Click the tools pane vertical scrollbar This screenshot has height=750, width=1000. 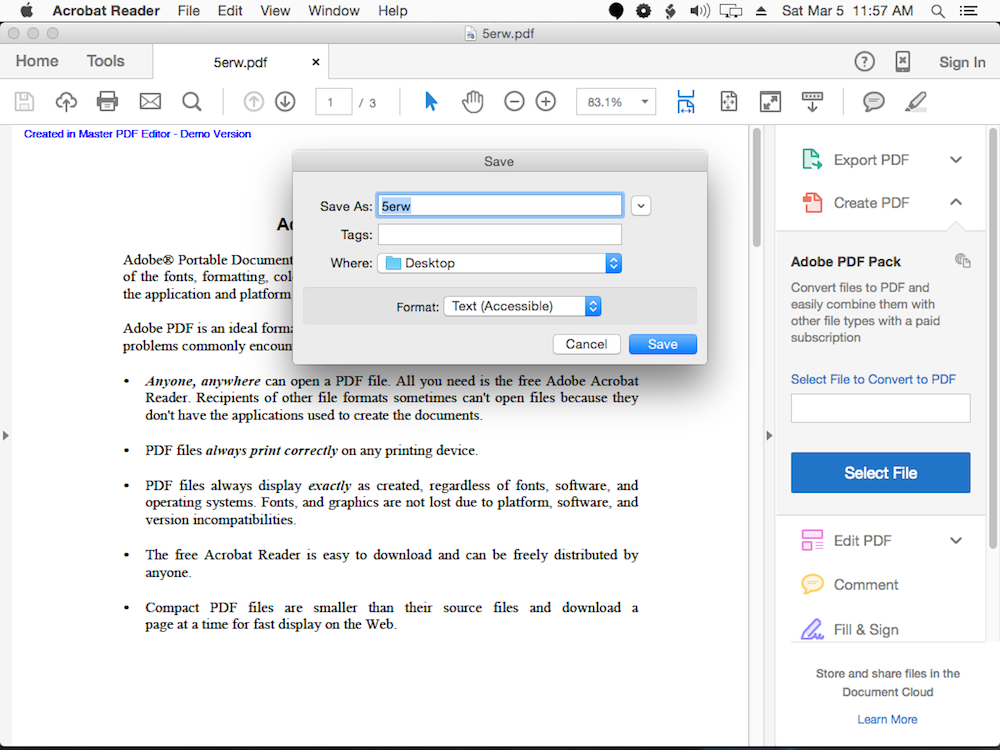pyautogui.click(x=993, y=338)
